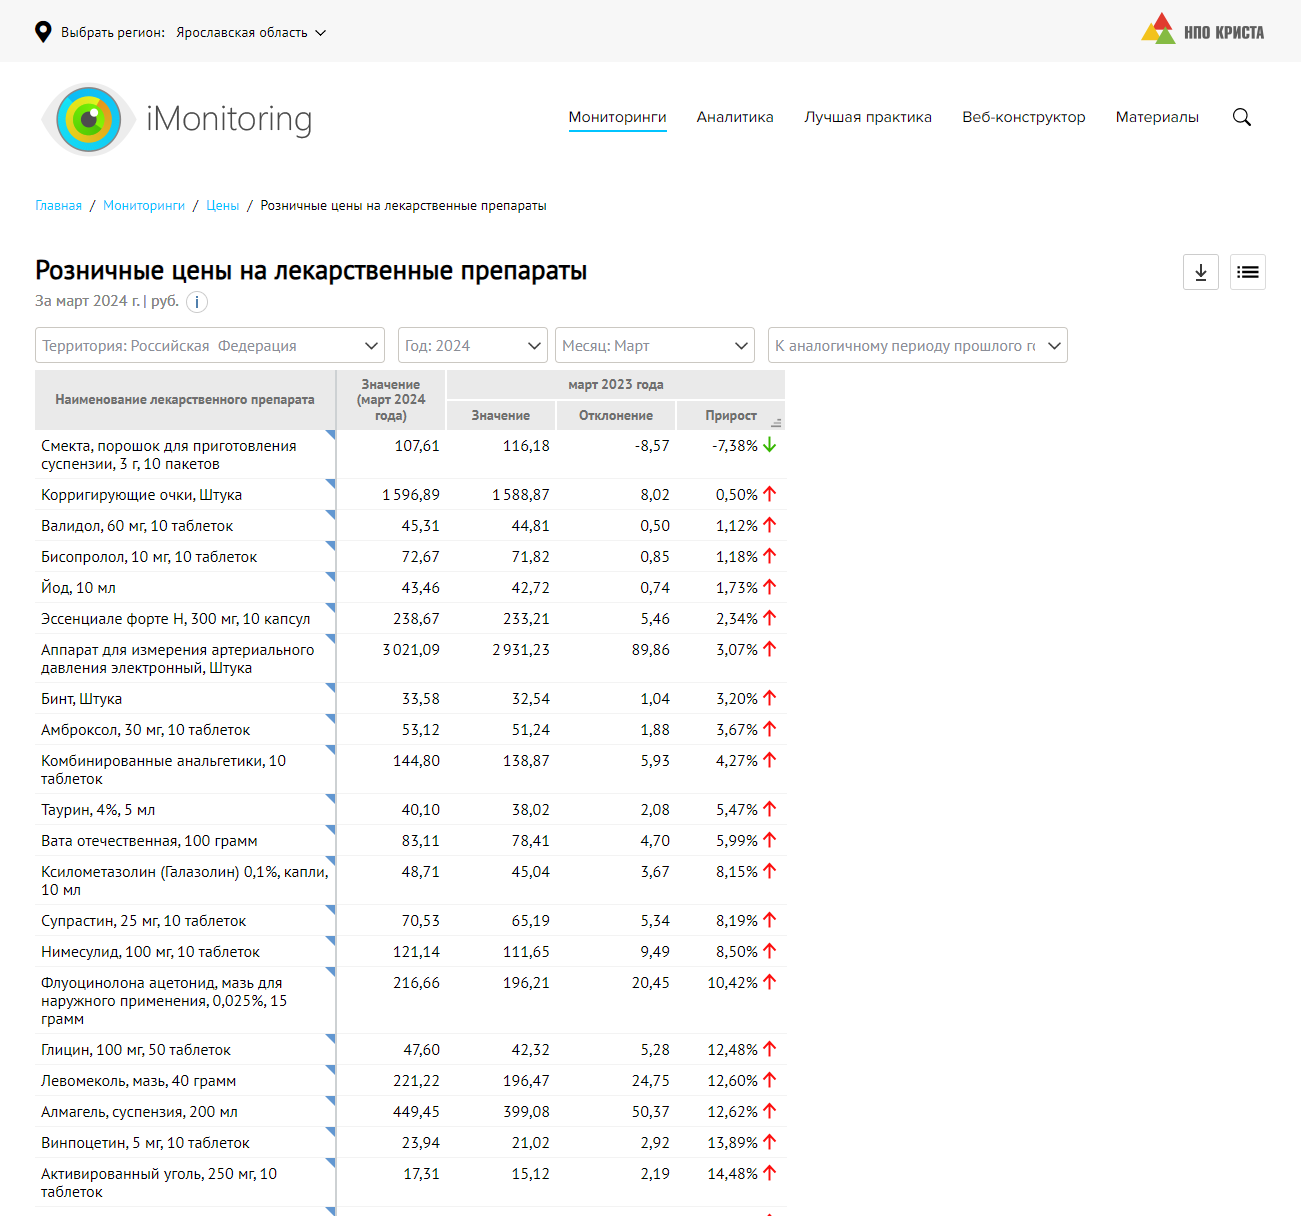Screen dimensions: 1301x1216
Task: Sort by Значение (март 2024 года) header
Action: (391, 400)
